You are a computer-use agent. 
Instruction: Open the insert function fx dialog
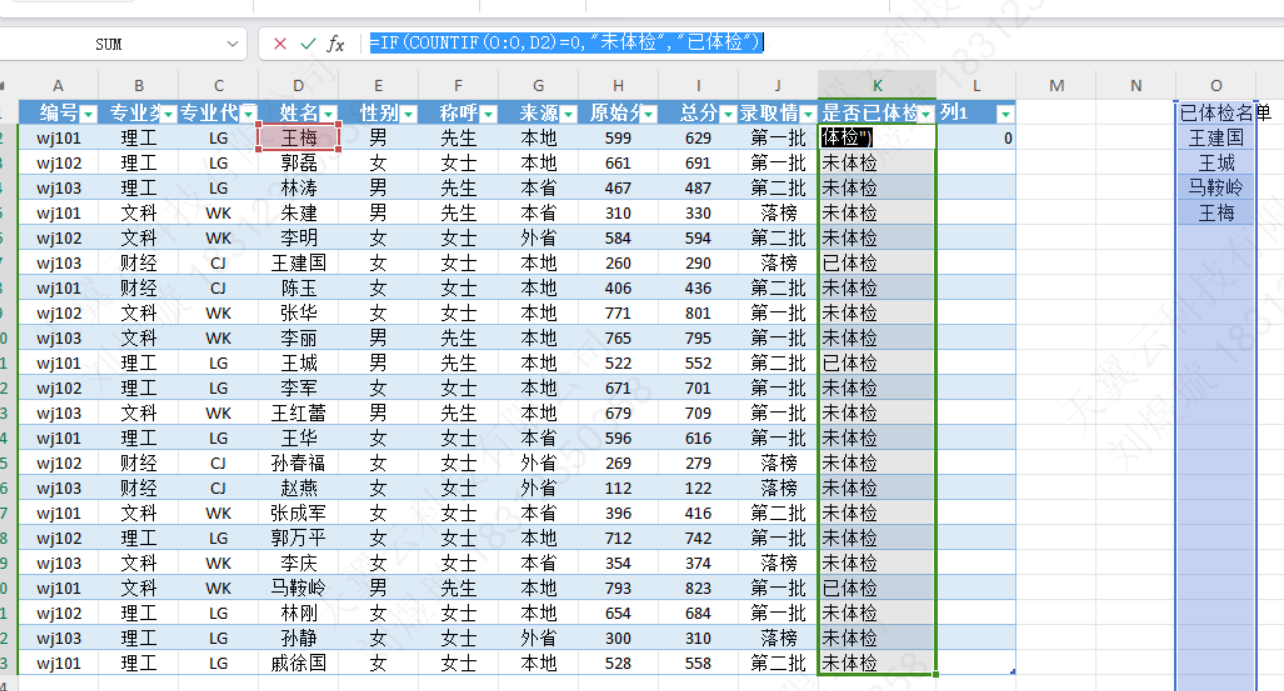coord(336,43)
